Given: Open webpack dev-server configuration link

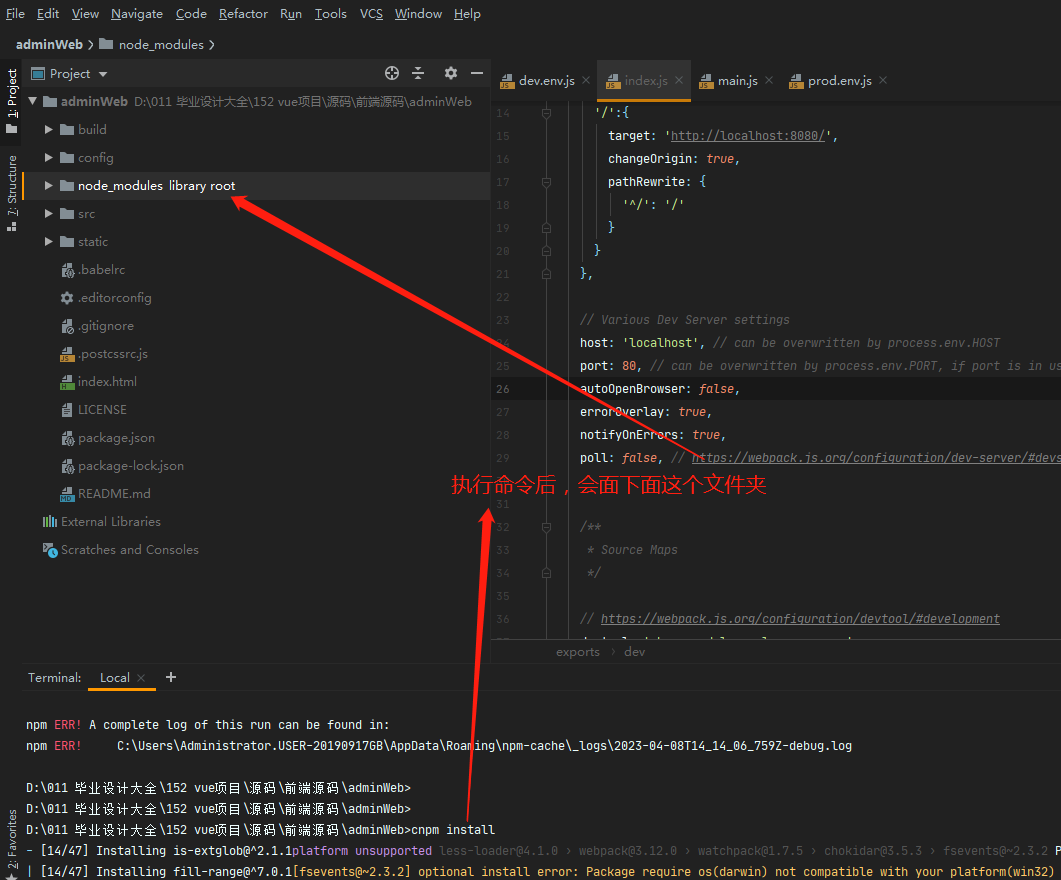Looking at the screenshot, I should point(876,458).
